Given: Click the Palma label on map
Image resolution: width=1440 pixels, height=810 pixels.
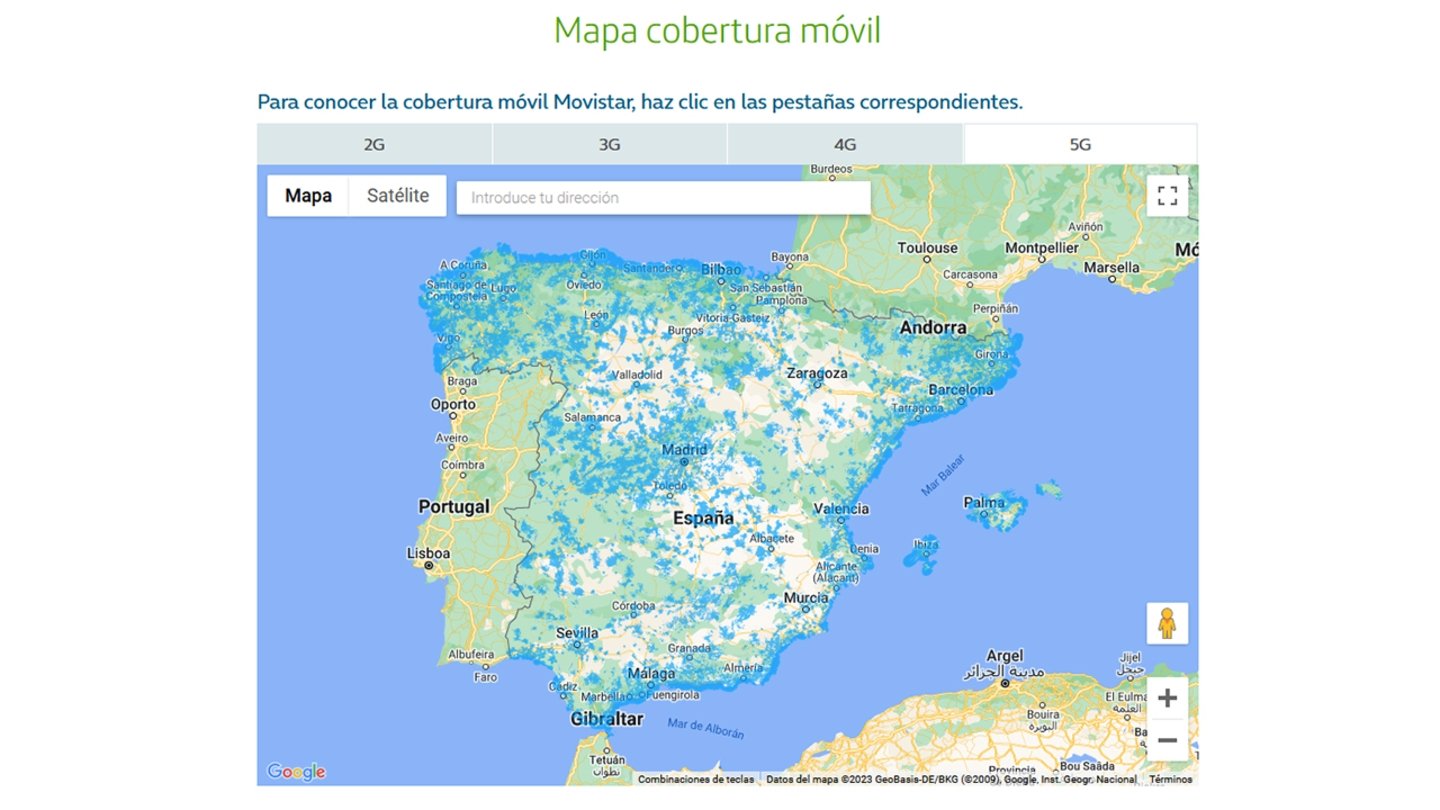Looking at the screenshot, I should pos(984,502).
